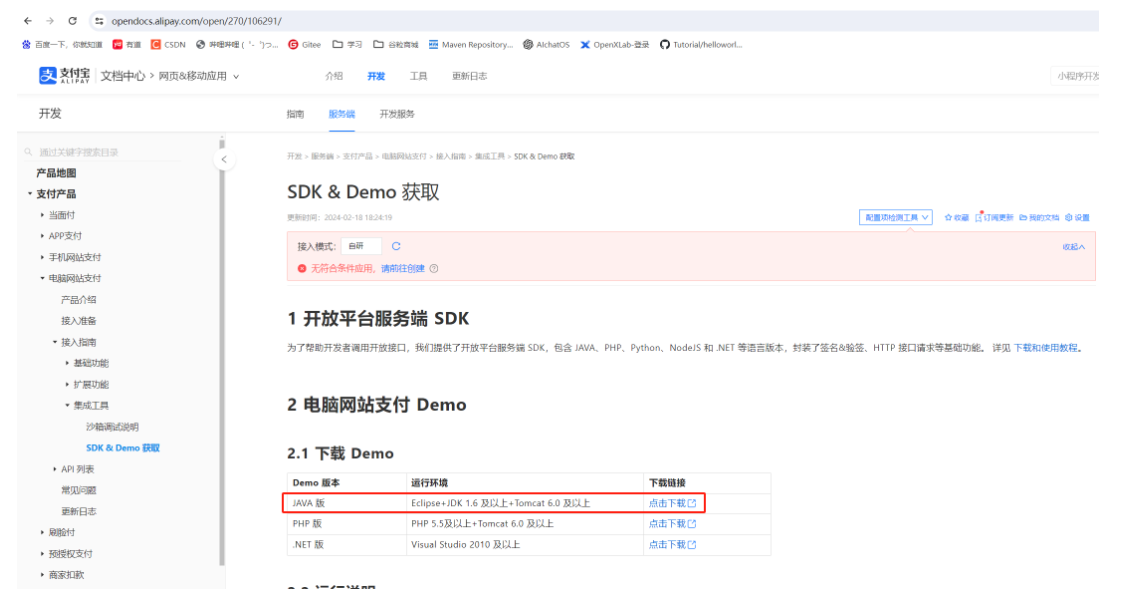Collapse the sidebar with the left chevron
Image resolution: width=1122 pixels, height=597 pixels.
224,160
